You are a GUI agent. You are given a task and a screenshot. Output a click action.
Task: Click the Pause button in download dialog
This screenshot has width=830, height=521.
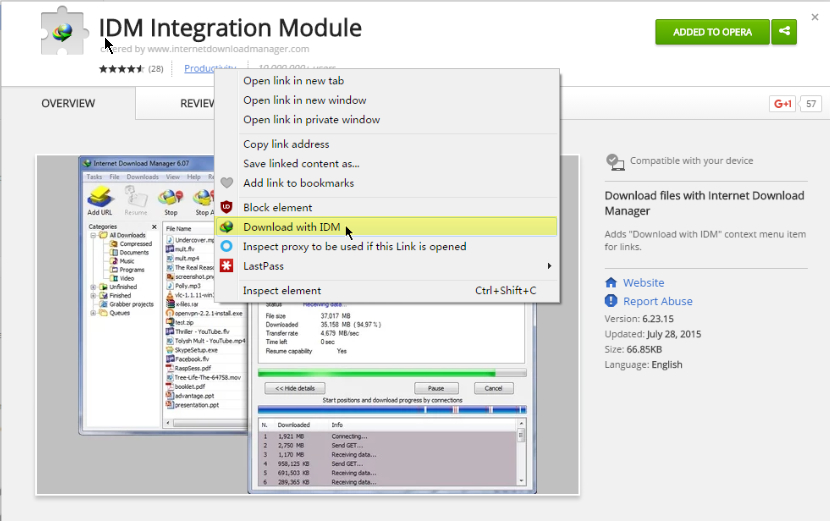coord(436,388)
